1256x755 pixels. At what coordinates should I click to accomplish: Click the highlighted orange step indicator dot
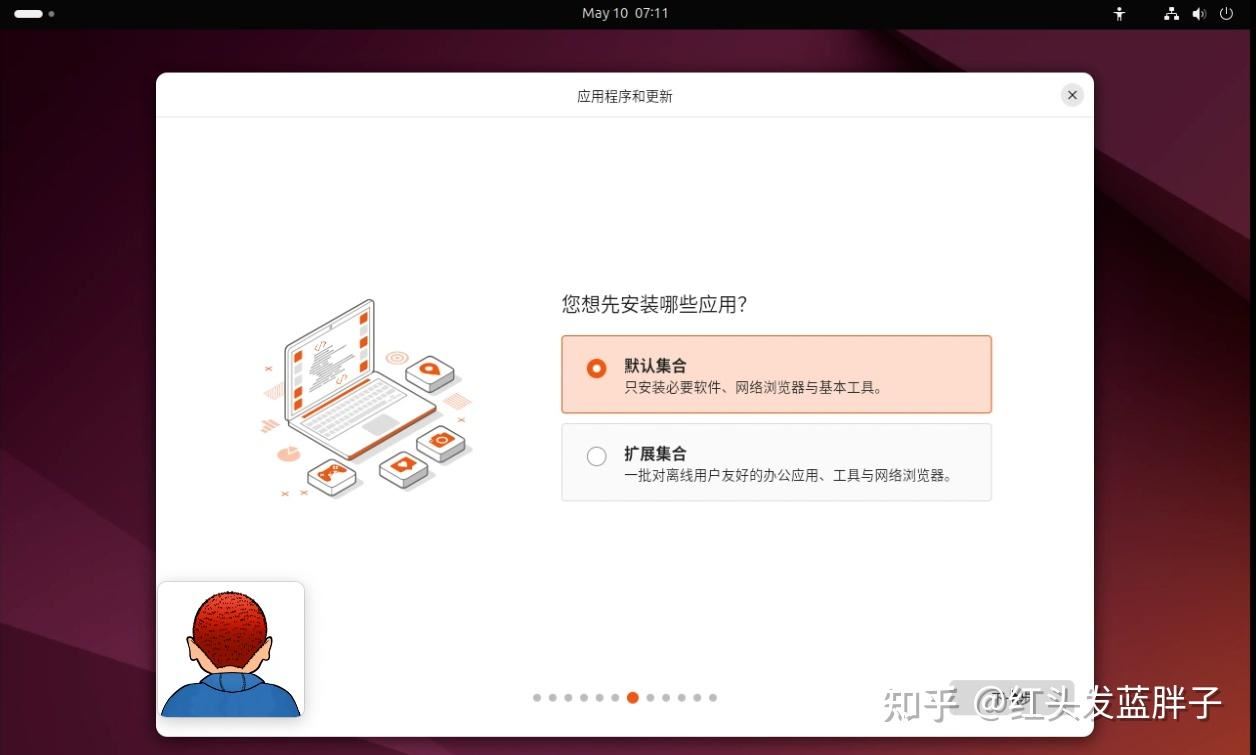coord(632,698)
